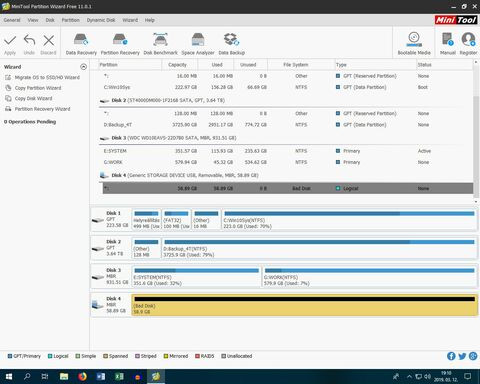
Task: Open the General menu
Action: pyautogui.click(x=12, y=20)
